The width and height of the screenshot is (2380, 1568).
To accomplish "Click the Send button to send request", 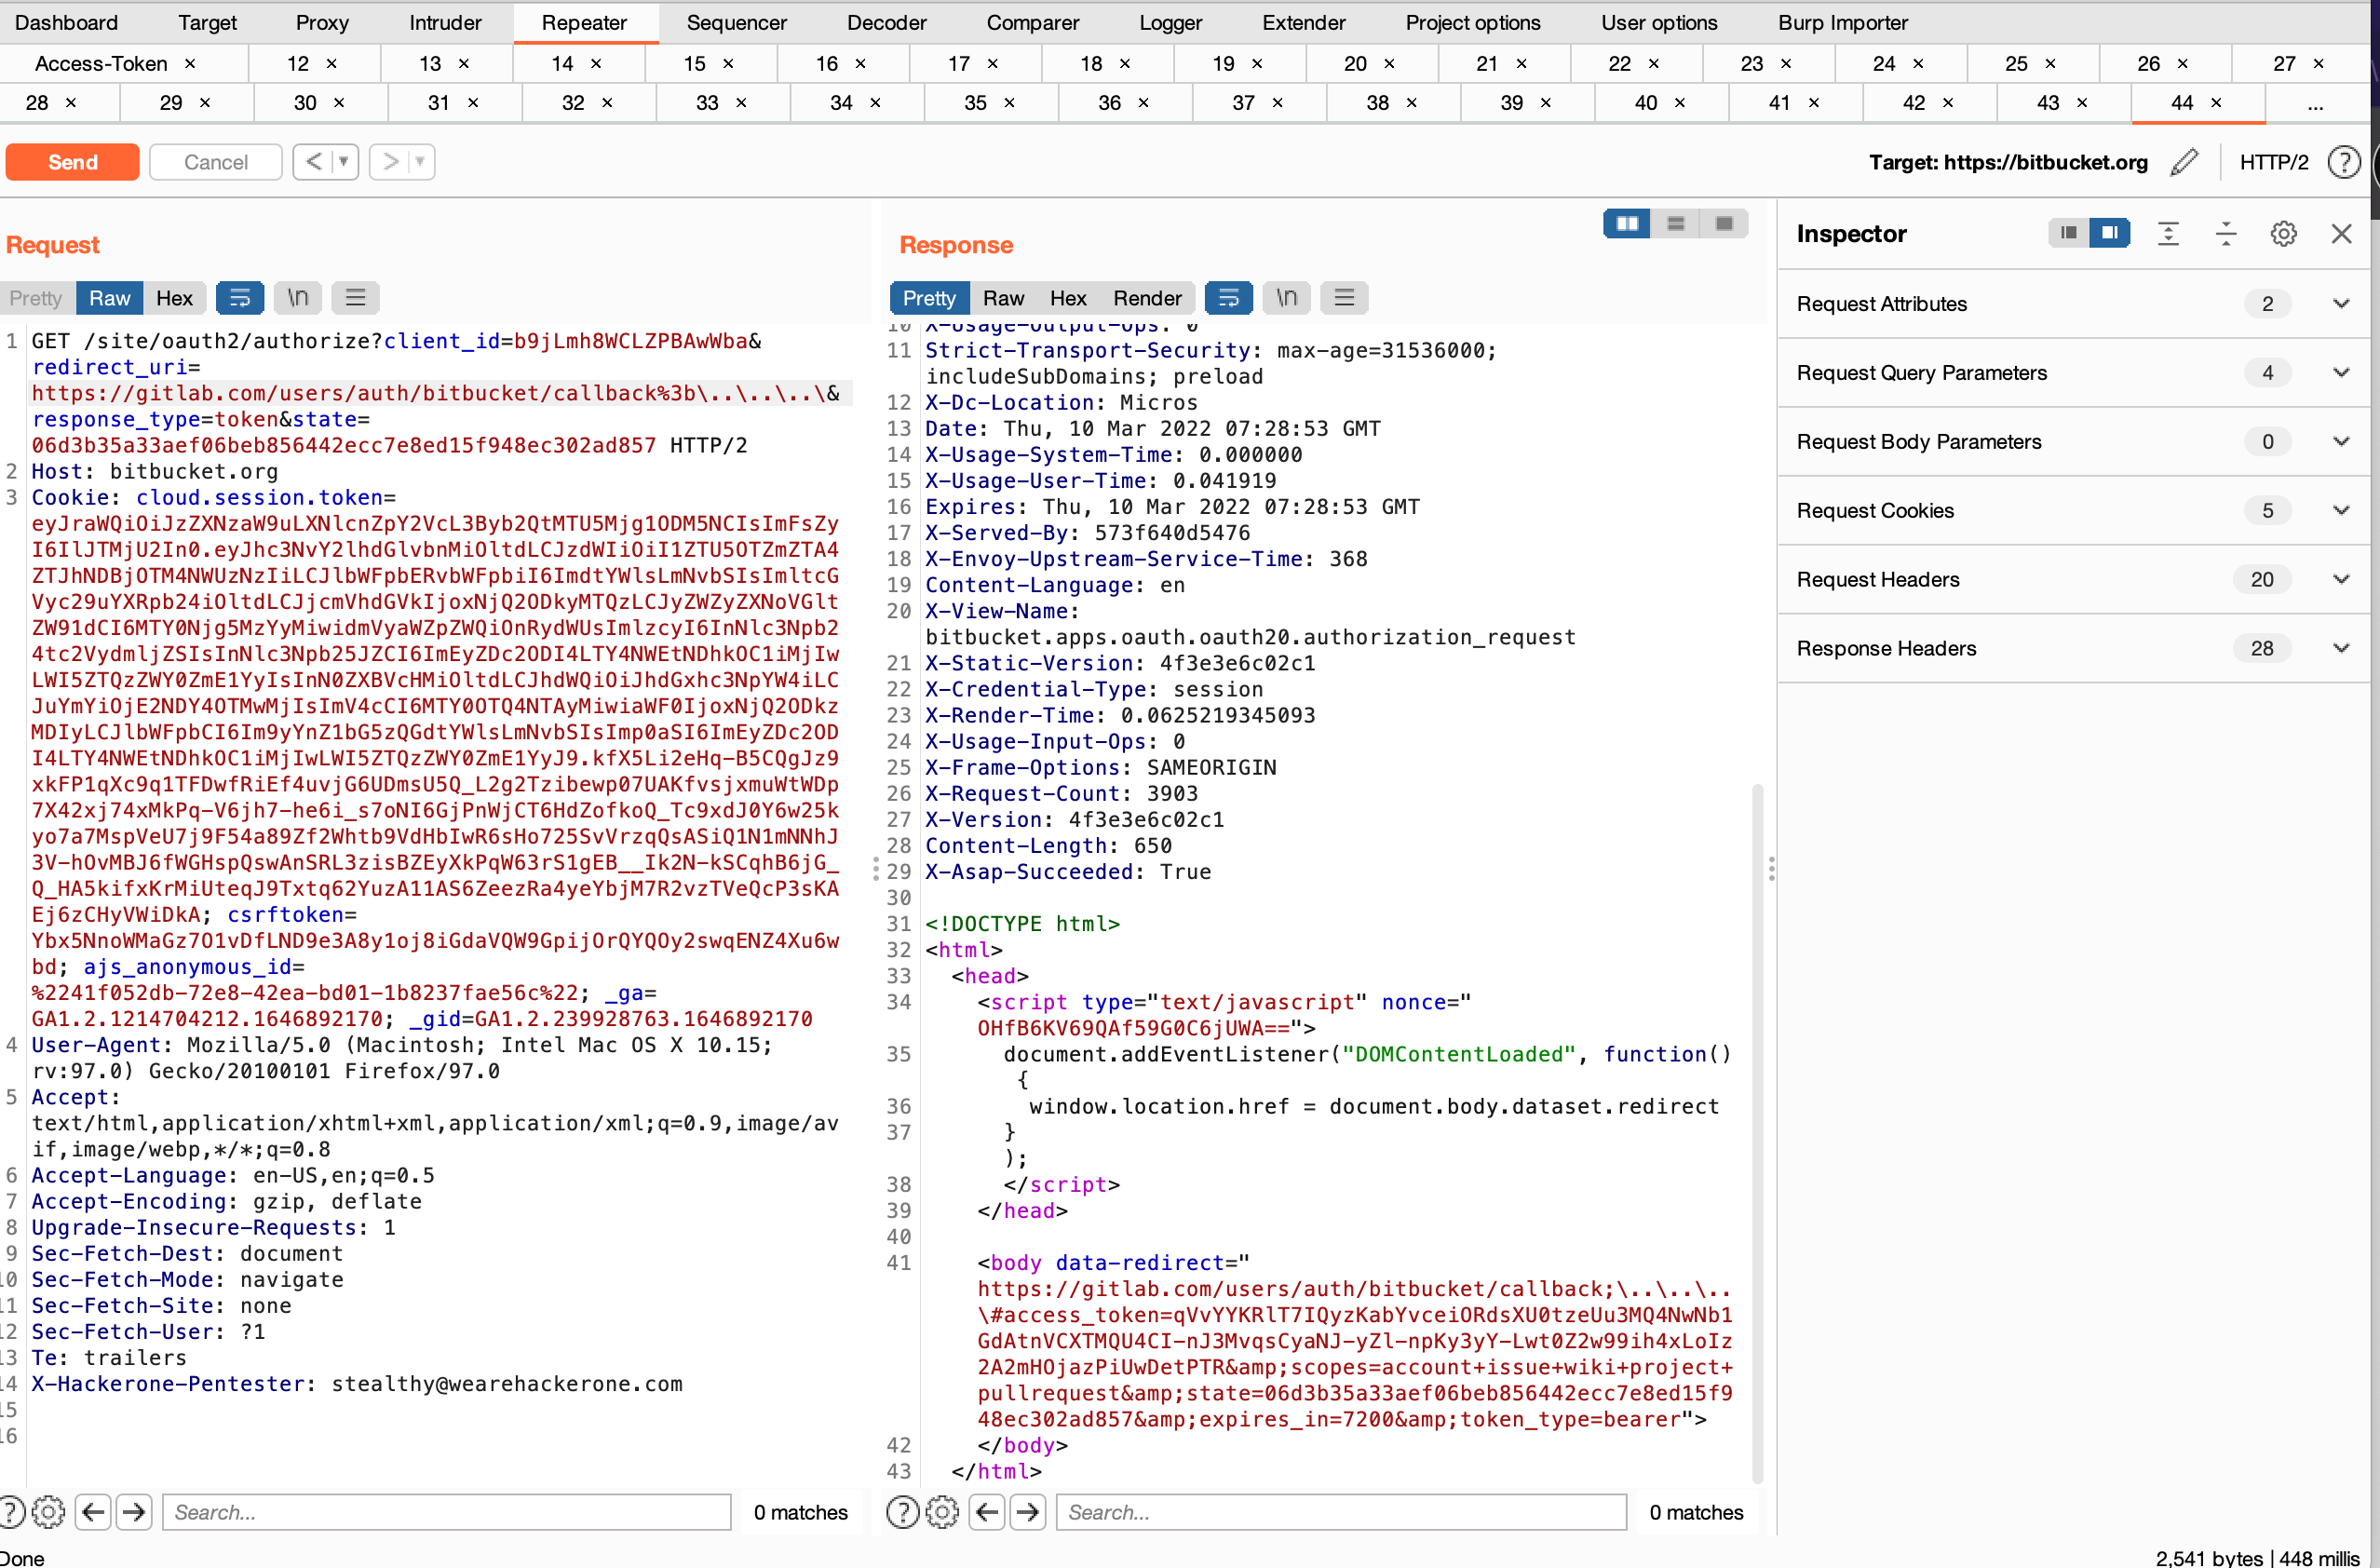I will point(72,159).
